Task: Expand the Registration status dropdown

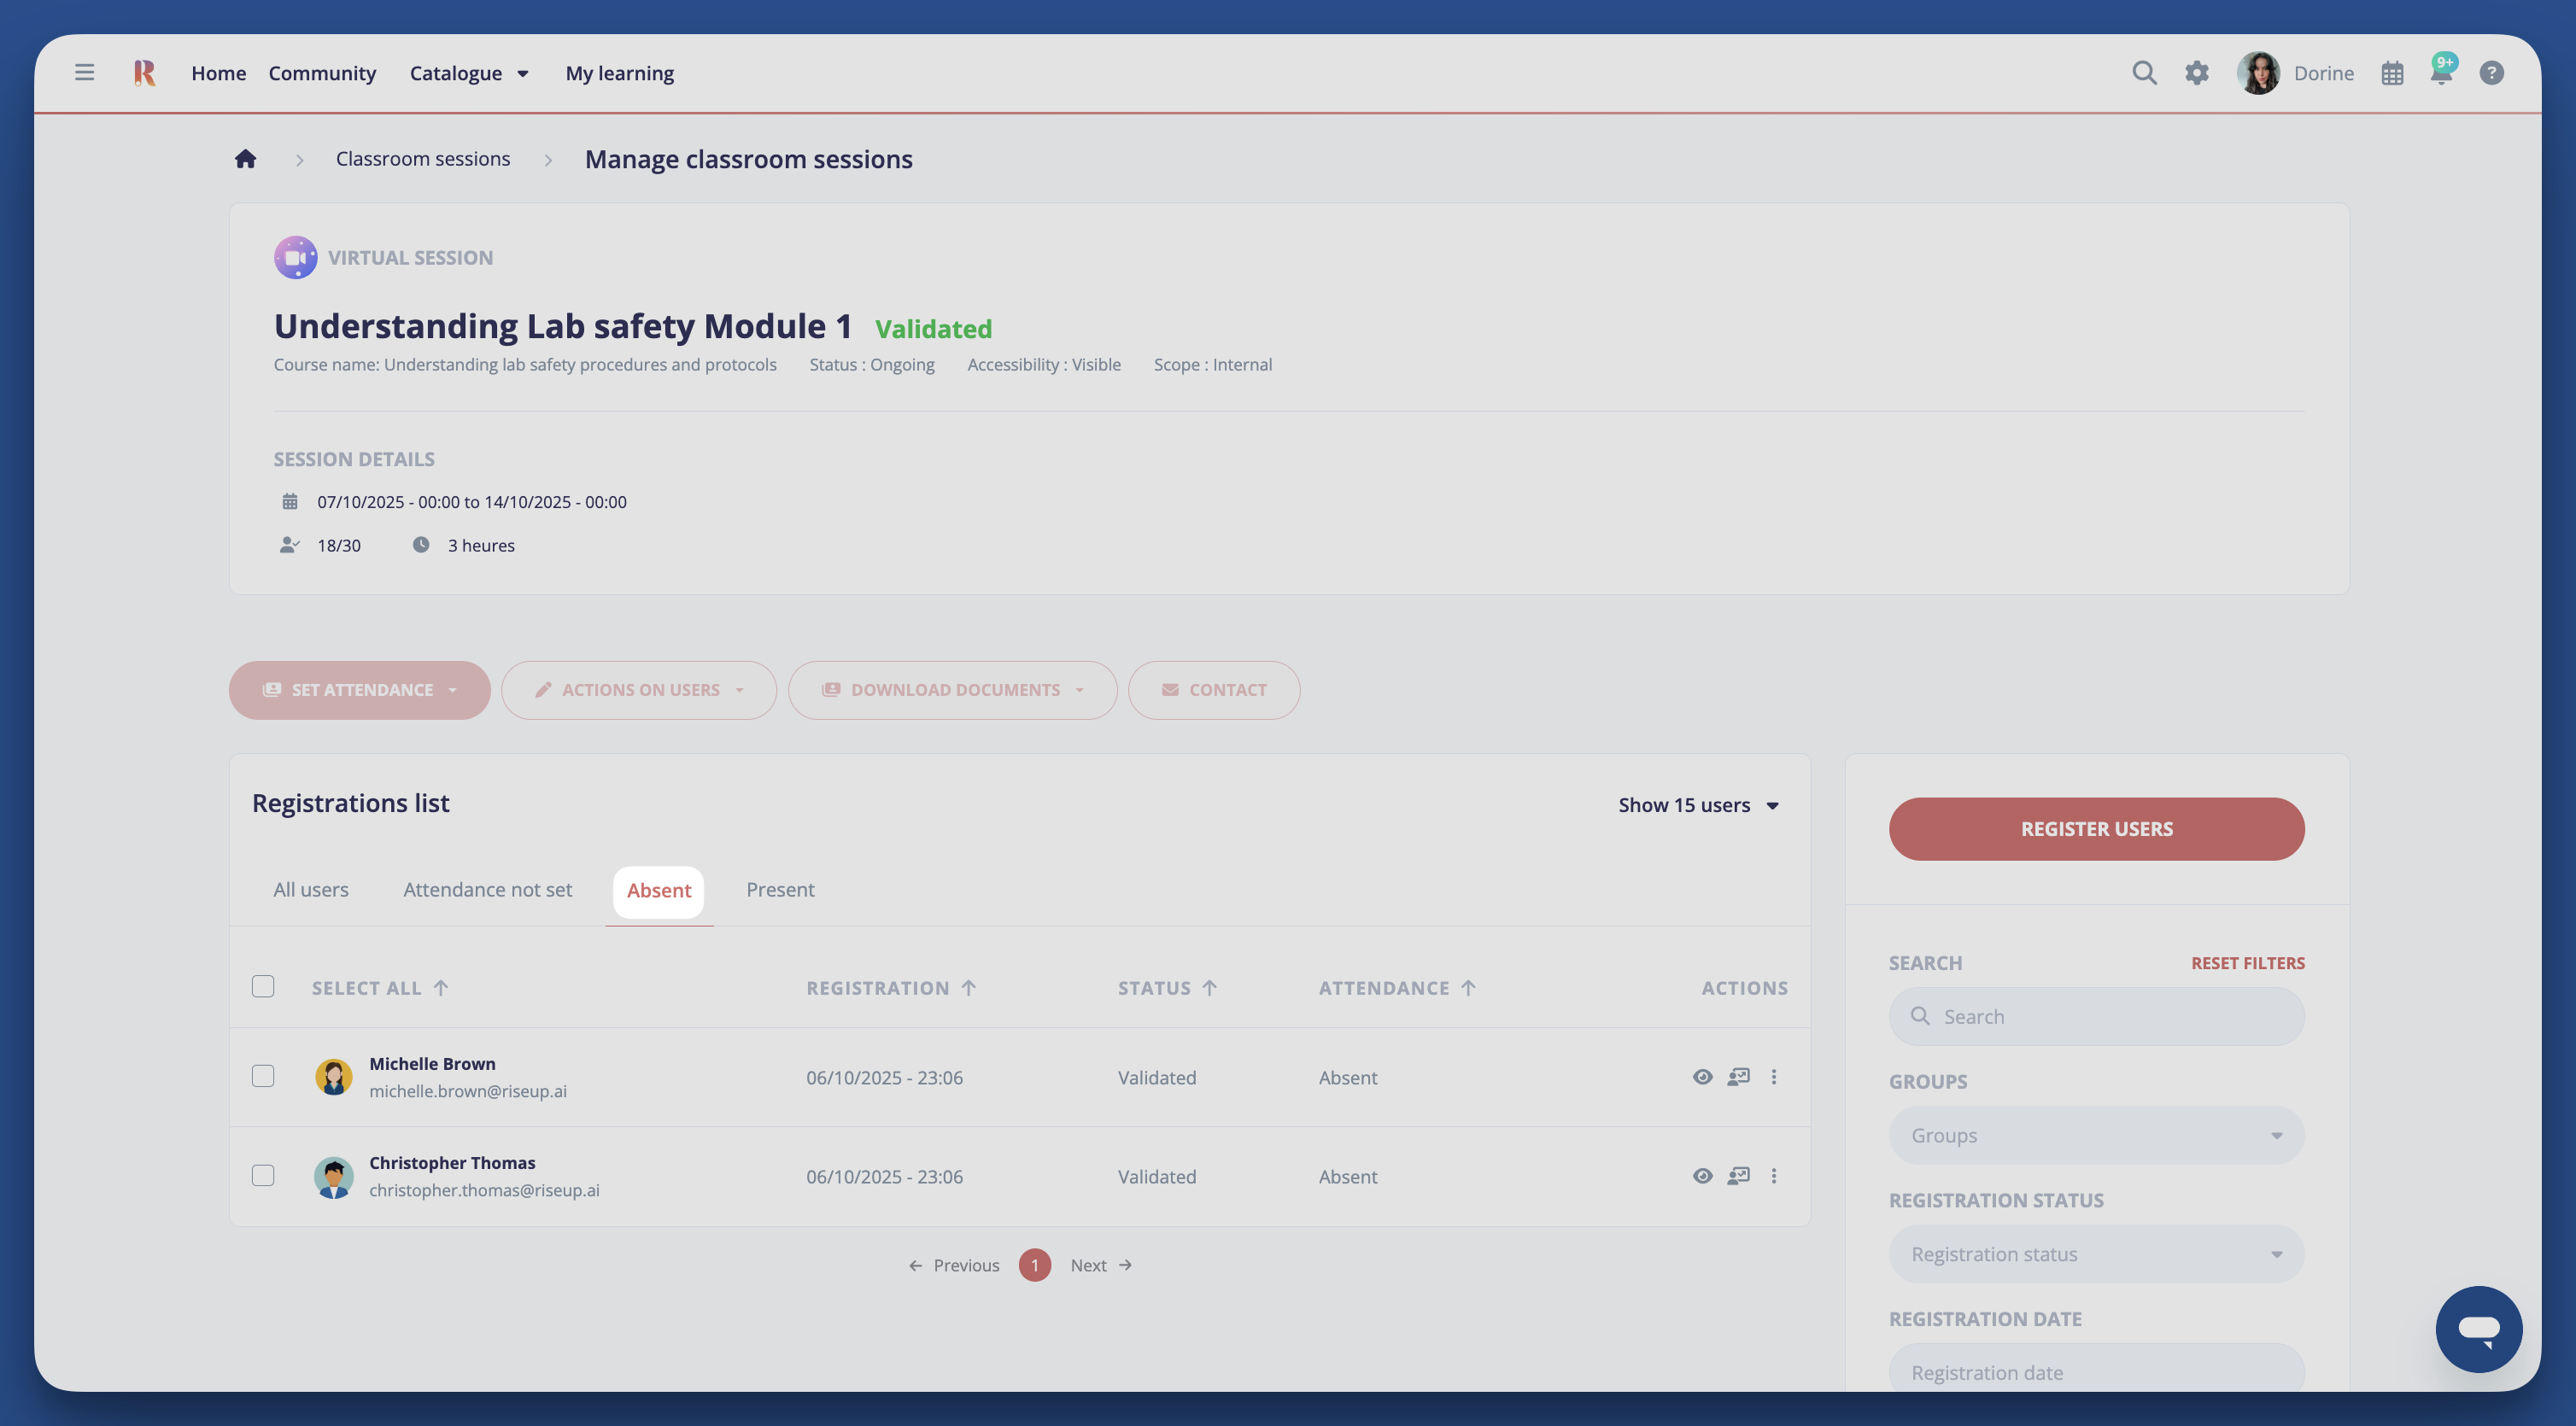Action: tap(2096, 1254)
